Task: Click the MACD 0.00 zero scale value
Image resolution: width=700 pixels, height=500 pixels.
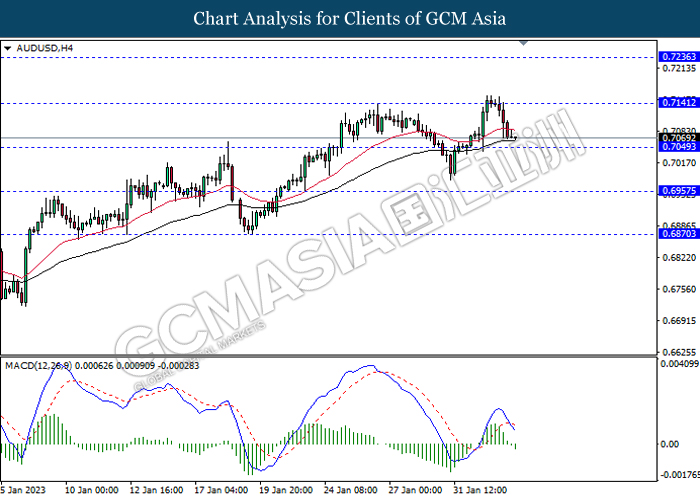Action: pos(669,444)
